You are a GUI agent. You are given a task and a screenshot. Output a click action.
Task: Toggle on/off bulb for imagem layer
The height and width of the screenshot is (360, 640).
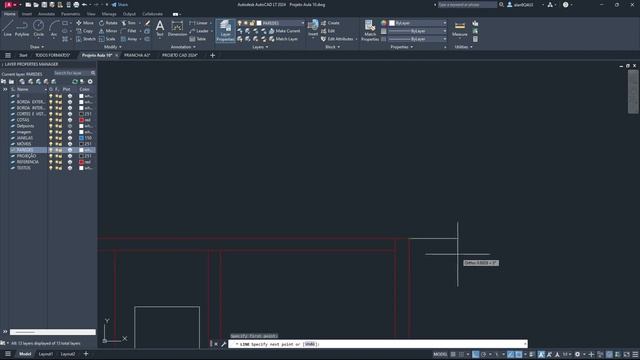tap(51, 132)
